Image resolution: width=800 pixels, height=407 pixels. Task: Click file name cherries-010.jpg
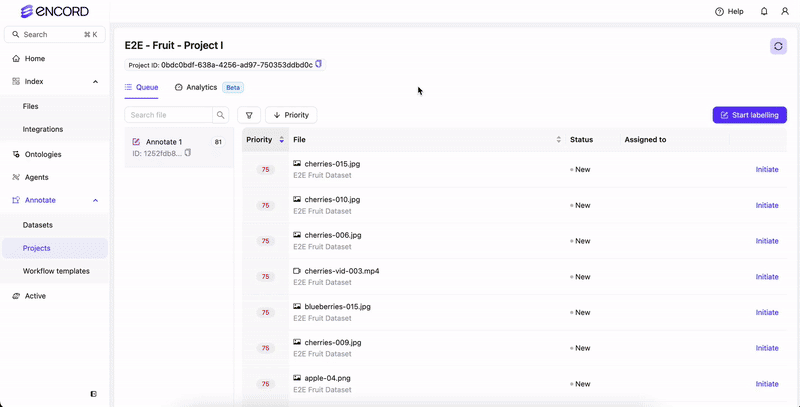coord(333,199)
